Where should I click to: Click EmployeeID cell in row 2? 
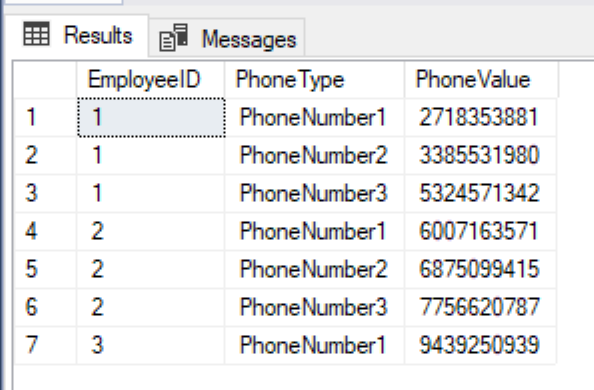150,155
